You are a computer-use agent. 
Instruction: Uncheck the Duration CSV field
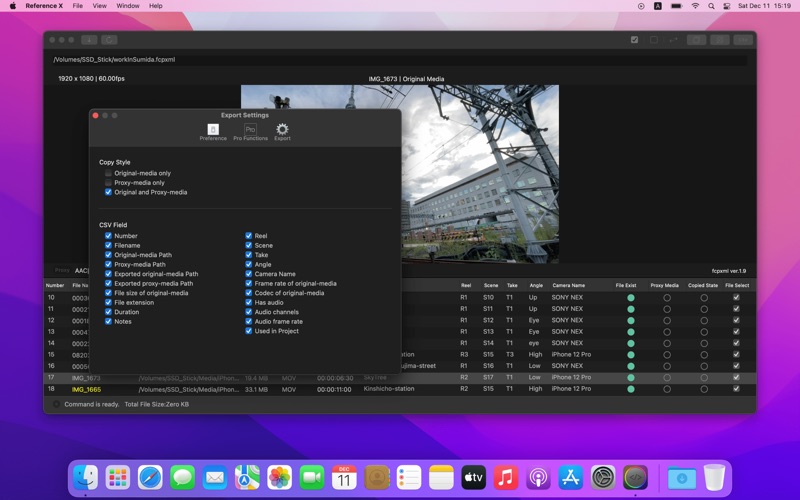click(x=108, y=312)
